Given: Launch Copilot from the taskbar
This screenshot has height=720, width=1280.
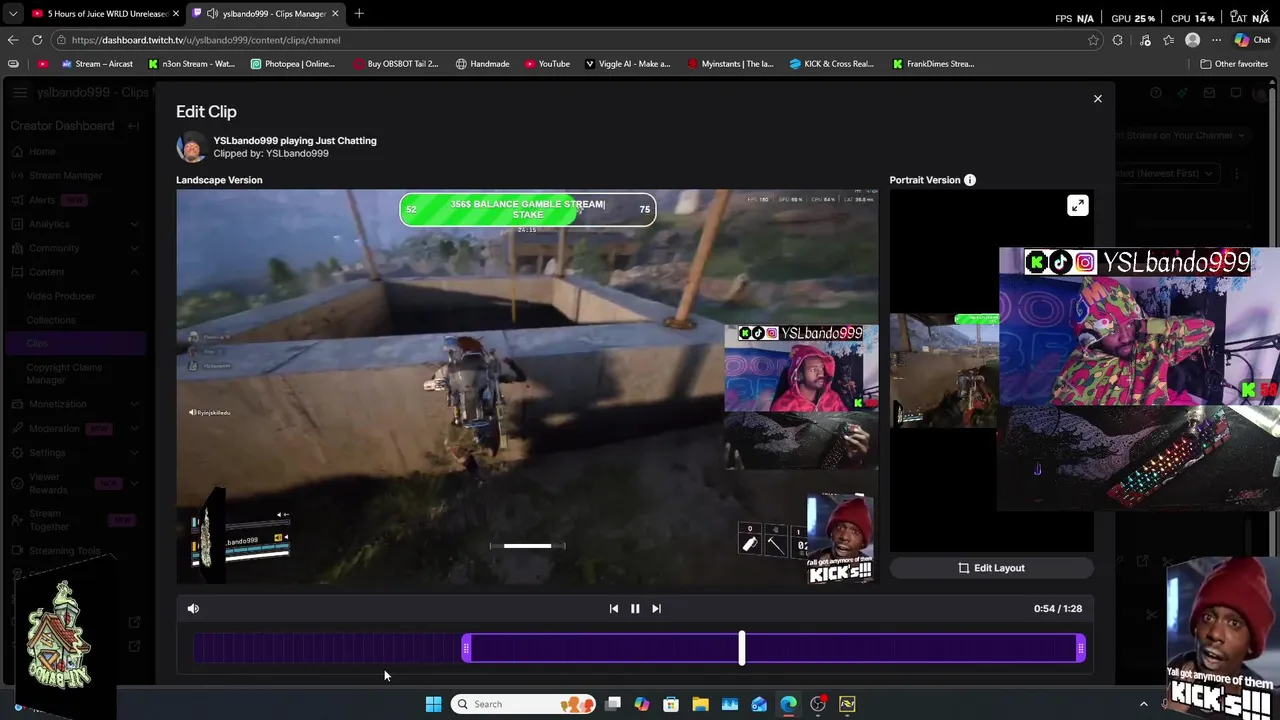Looking at the screenshot, I should click(642, 704).
